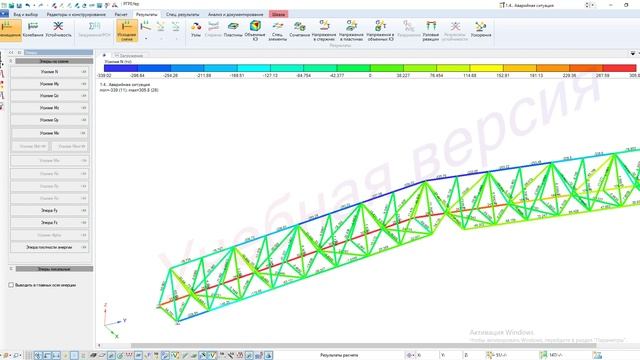Click the yellow segment of color scale
Viewport: 640px width, 360px height.
pyautogui.click(x=487, y=68)
